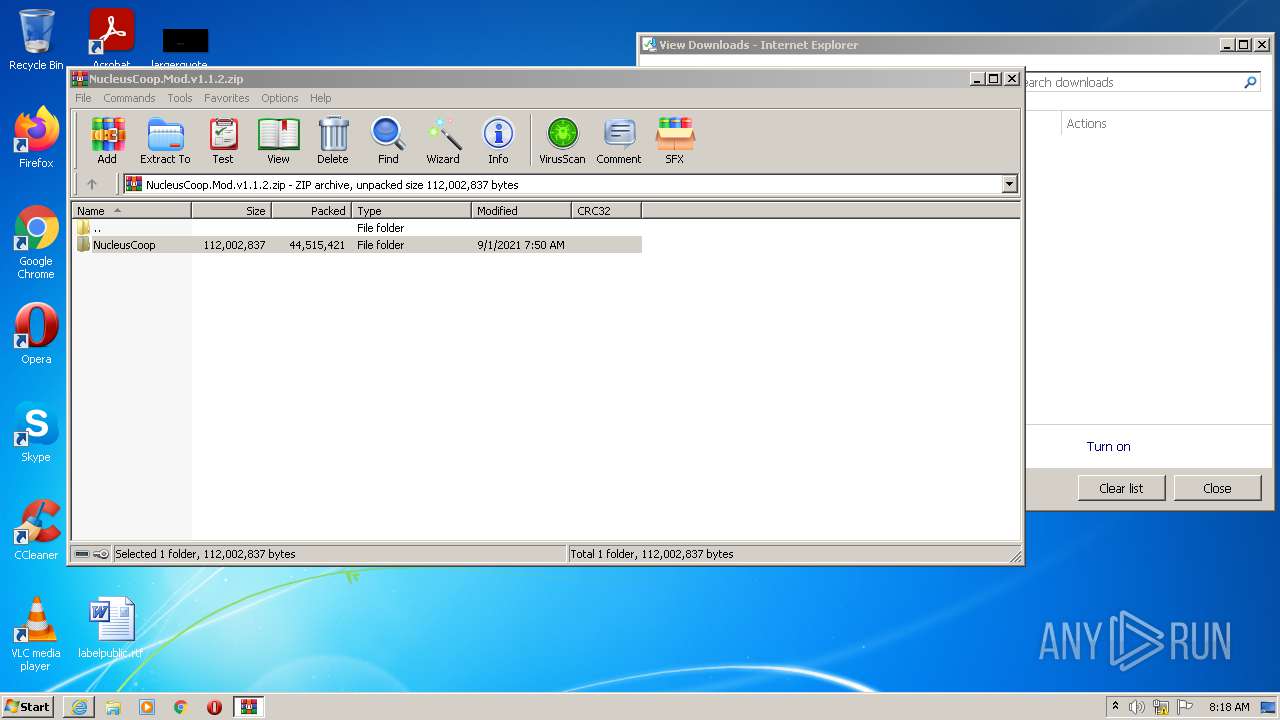1280x720 pixels.
Task: Click Windows Media Player taskbar icon
Action: [x=147, y=707]
